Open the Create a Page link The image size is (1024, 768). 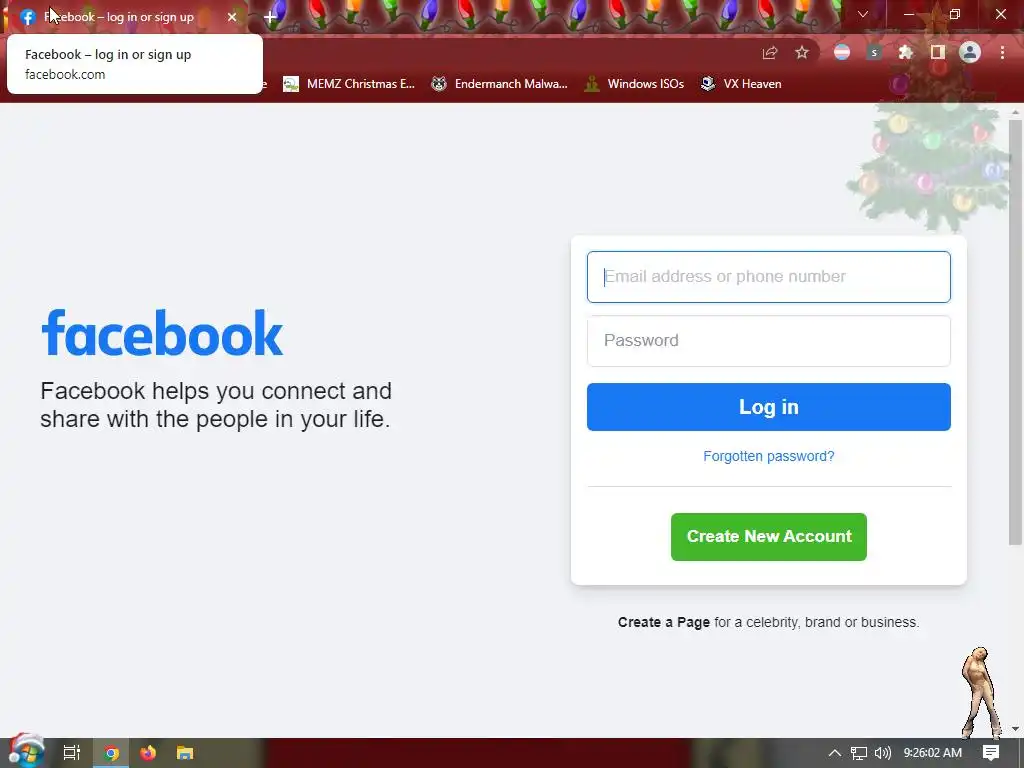coord(664,622)
